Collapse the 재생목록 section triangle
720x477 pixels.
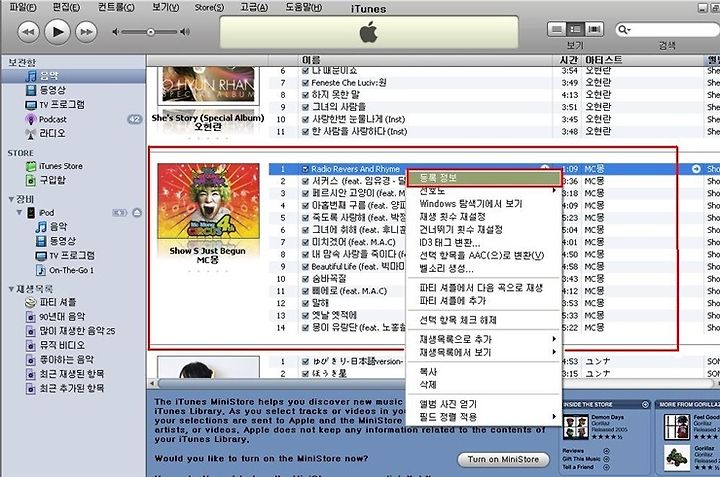[11, 289]
